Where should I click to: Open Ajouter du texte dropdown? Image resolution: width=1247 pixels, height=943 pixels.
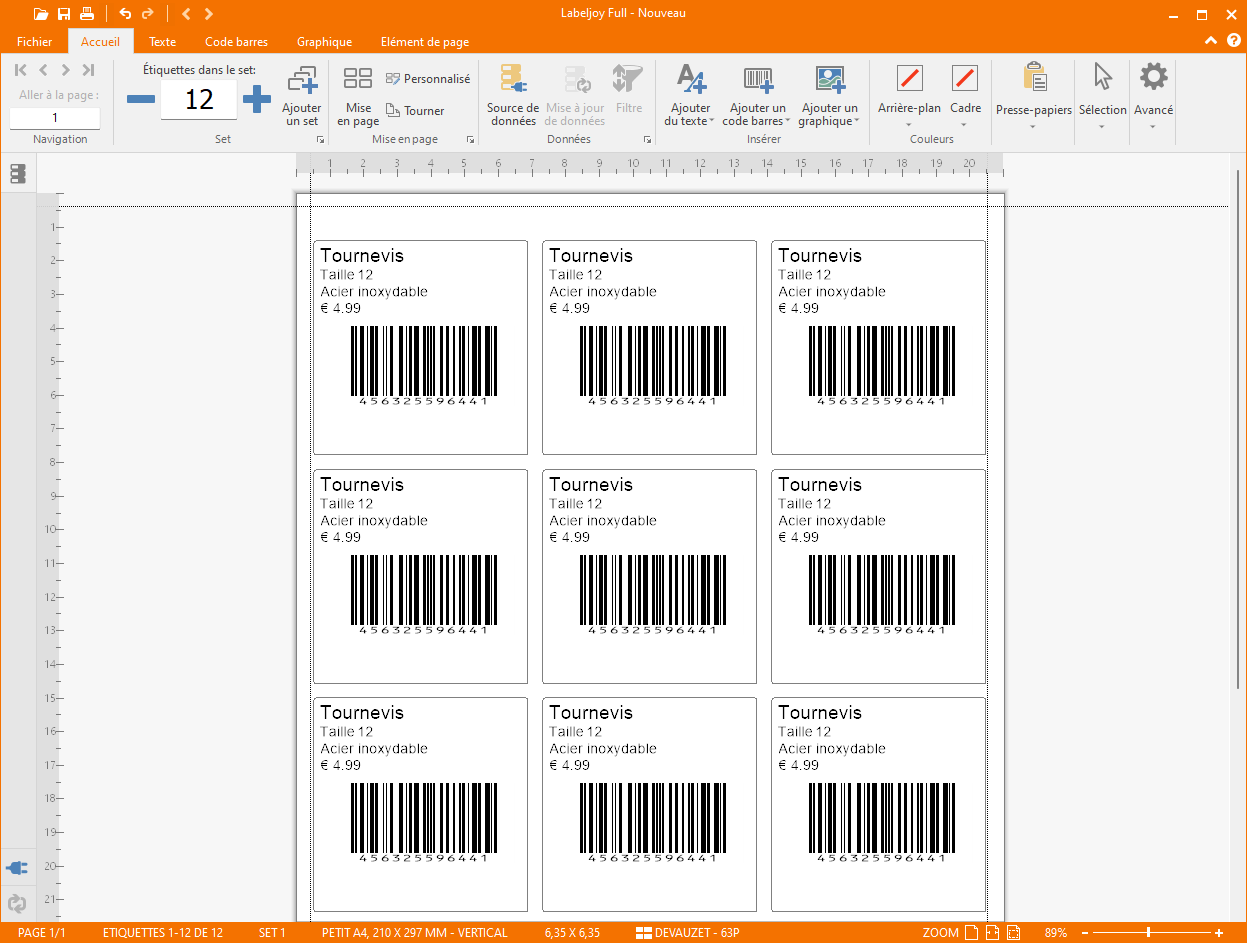[x=690, y=97]
